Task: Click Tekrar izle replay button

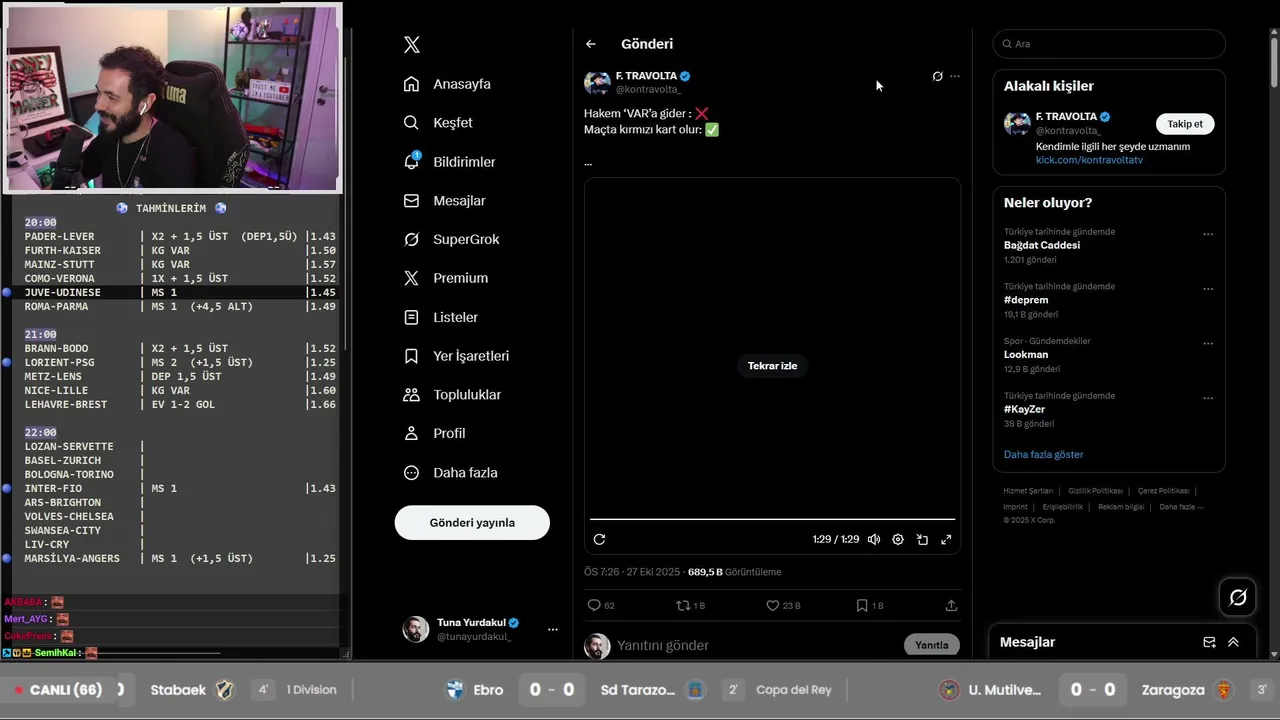Action: [x=772, y=366]
